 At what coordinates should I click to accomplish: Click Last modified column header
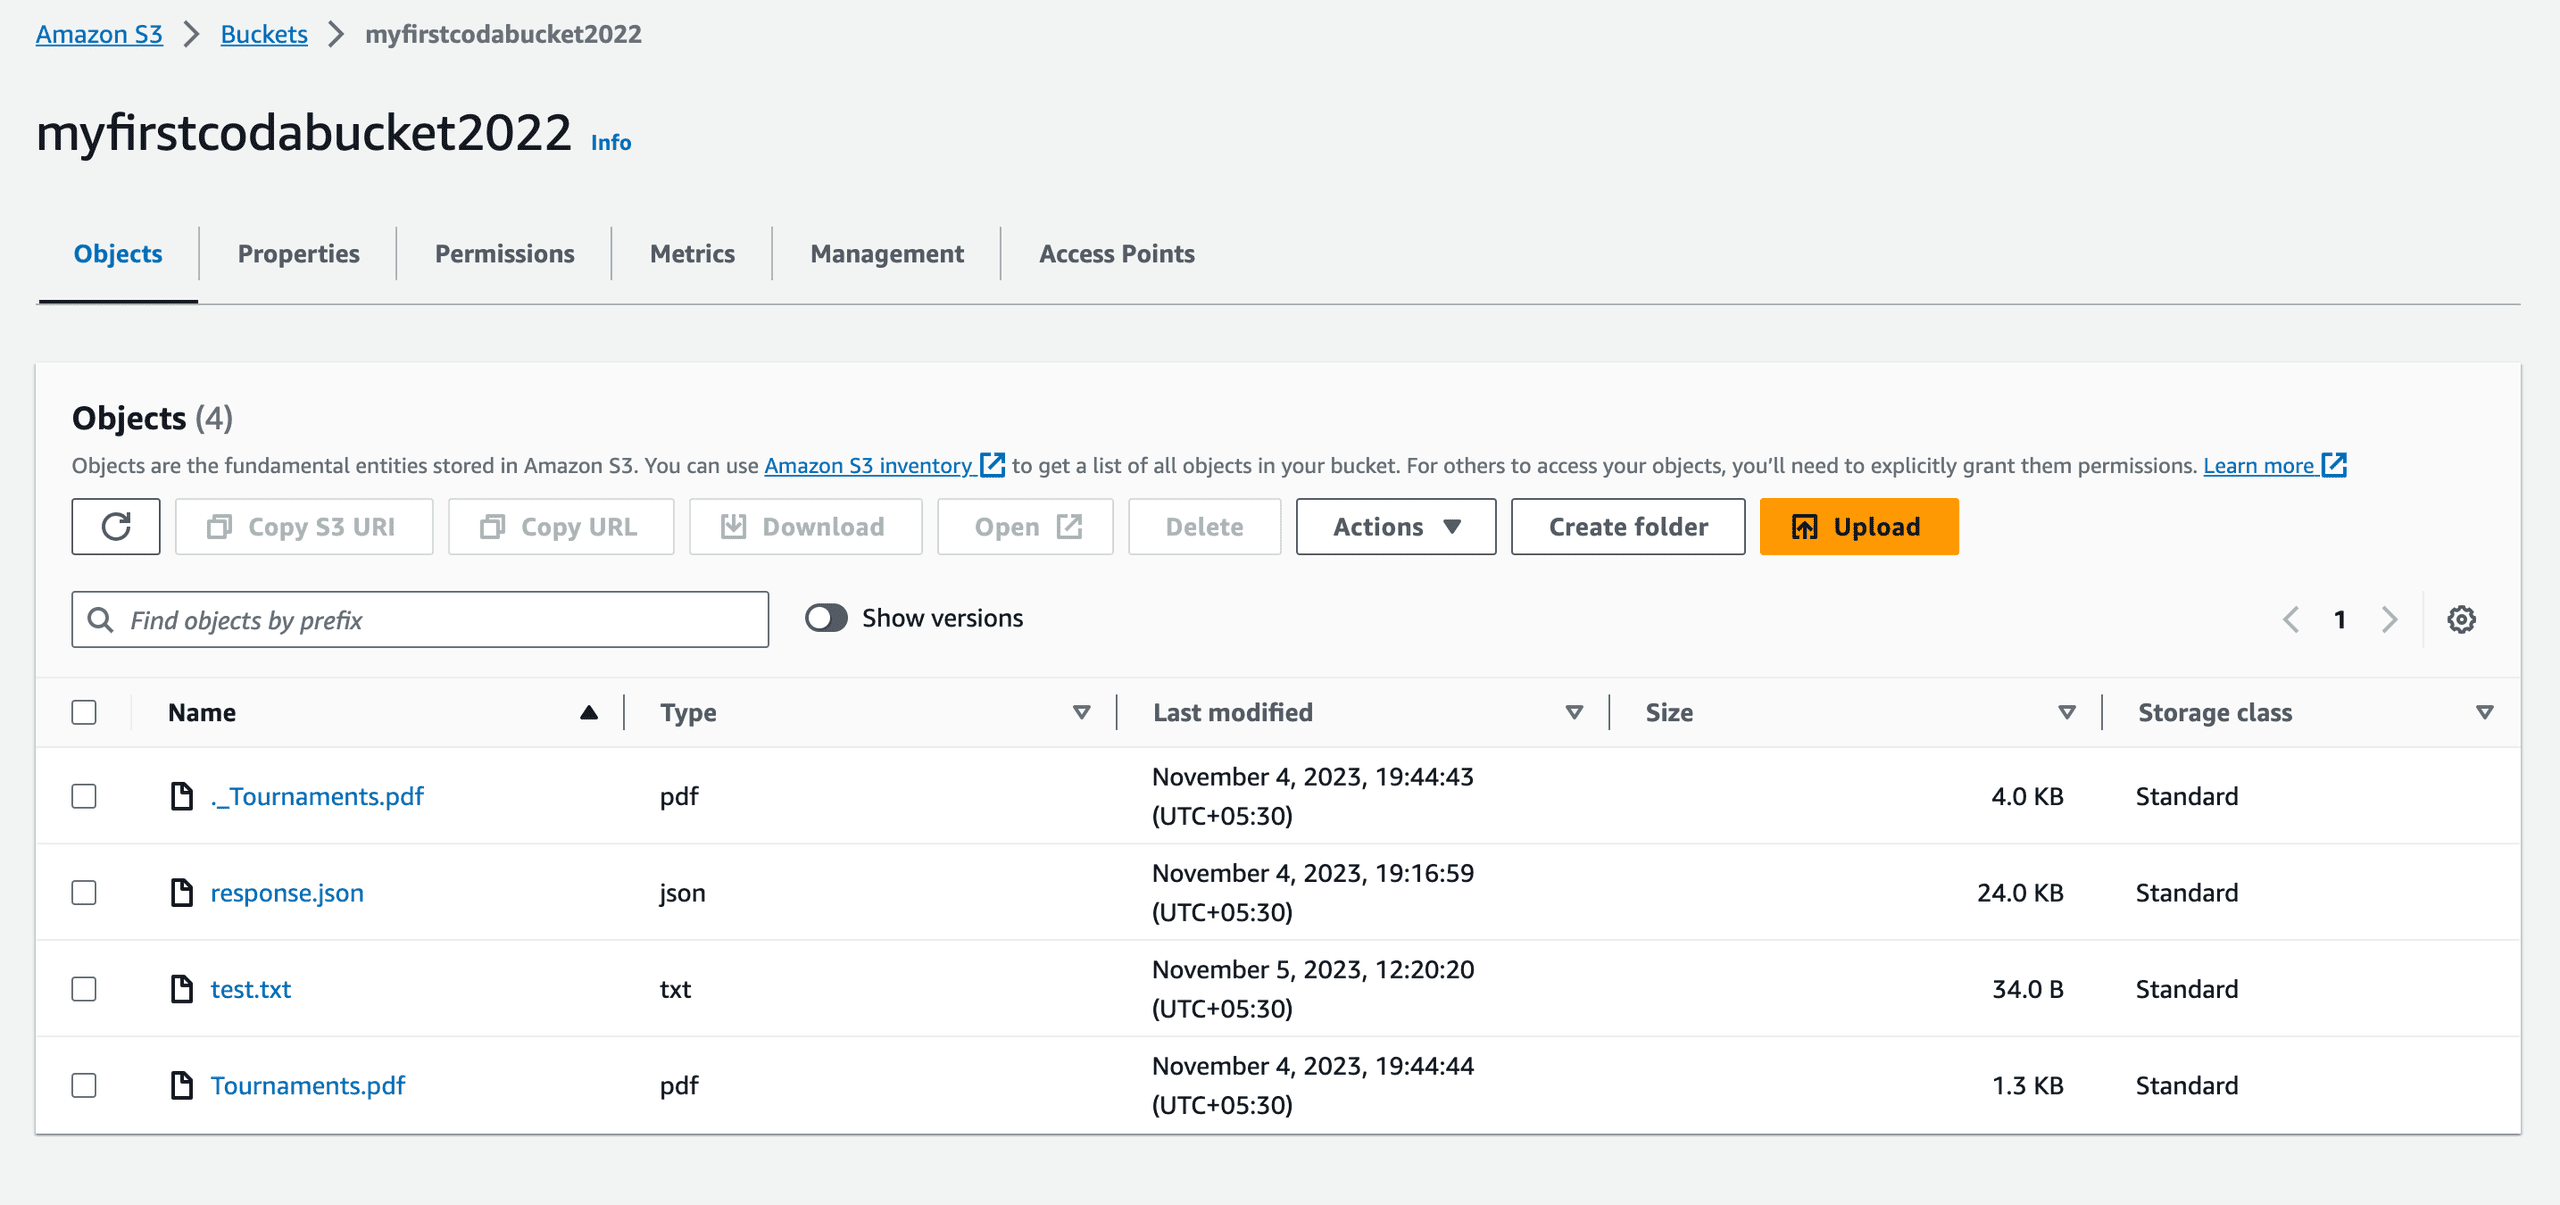pos(1233,712)
